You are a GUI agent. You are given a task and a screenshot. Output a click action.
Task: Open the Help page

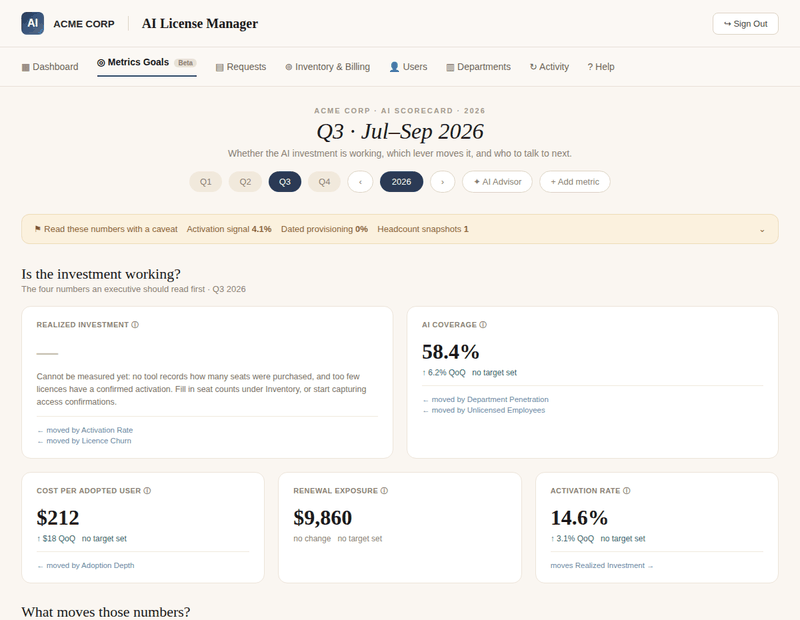(x=601, y=67)
